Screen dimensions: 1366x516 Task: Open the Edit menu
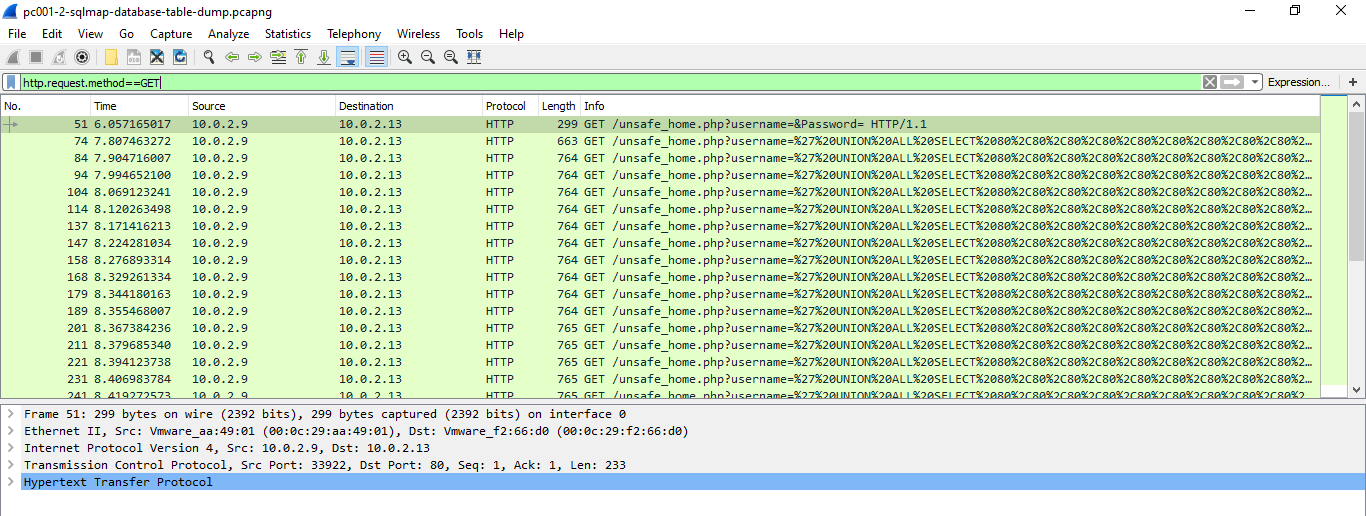pyautogui.click(x=52, y=34)
